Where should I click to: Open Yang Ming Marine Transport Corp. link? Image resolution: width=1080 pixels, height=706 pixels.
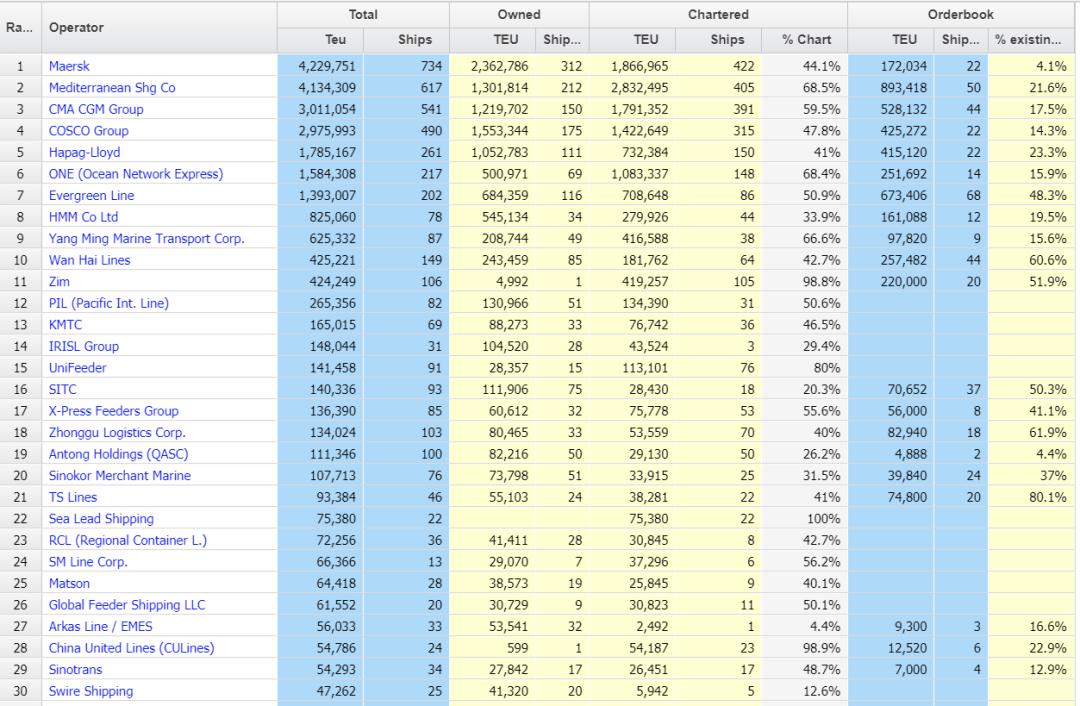click(147, 238)
